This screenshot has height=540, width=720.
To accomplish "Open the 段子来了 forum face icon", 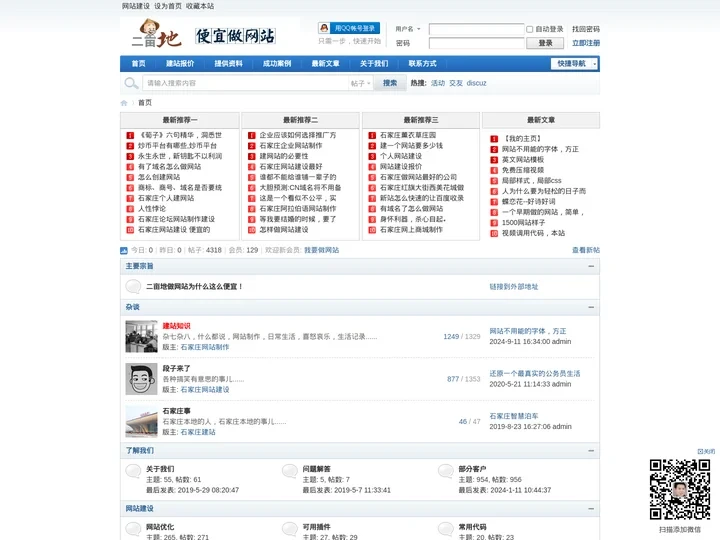I will point(141,379).
